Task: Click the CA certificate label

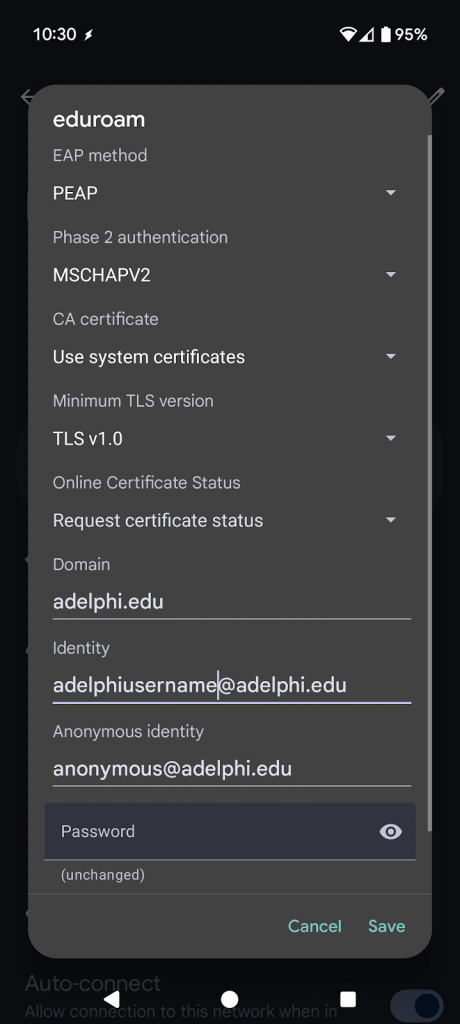Action: [x=106, y=319]
